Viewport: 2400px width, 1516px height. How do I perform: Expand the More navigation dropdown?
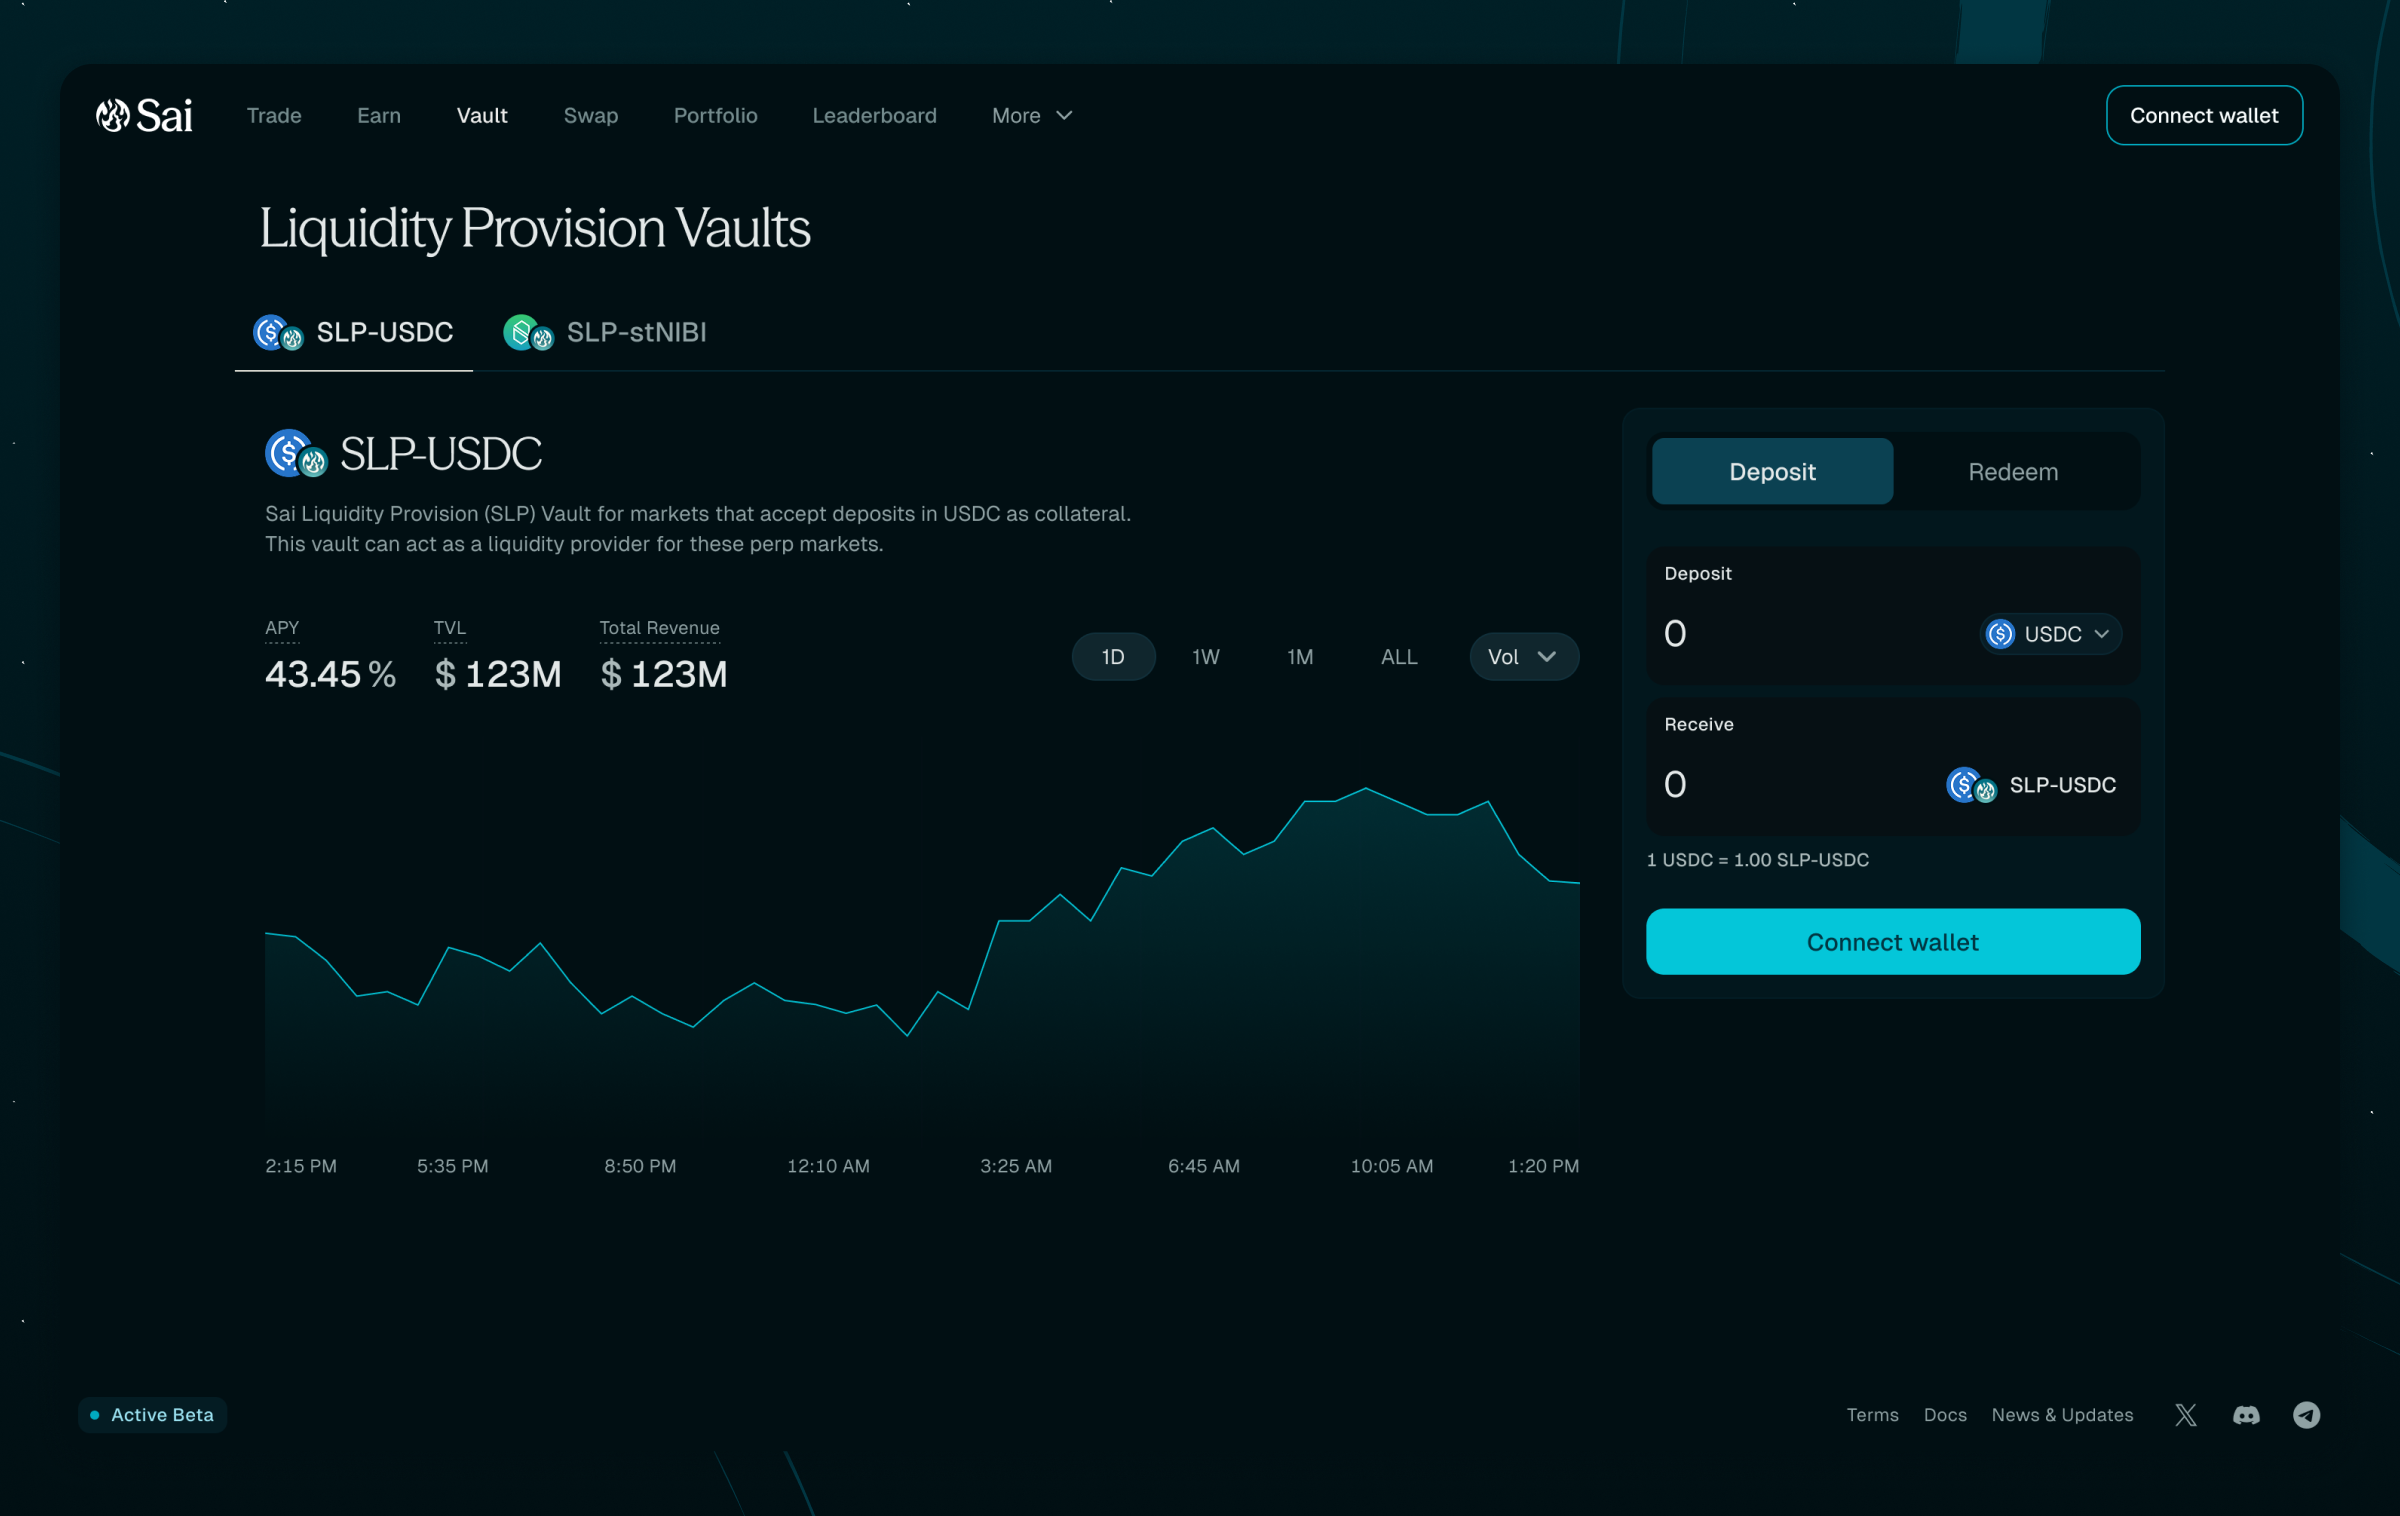pyautogui.click(x=1032, y=116)
